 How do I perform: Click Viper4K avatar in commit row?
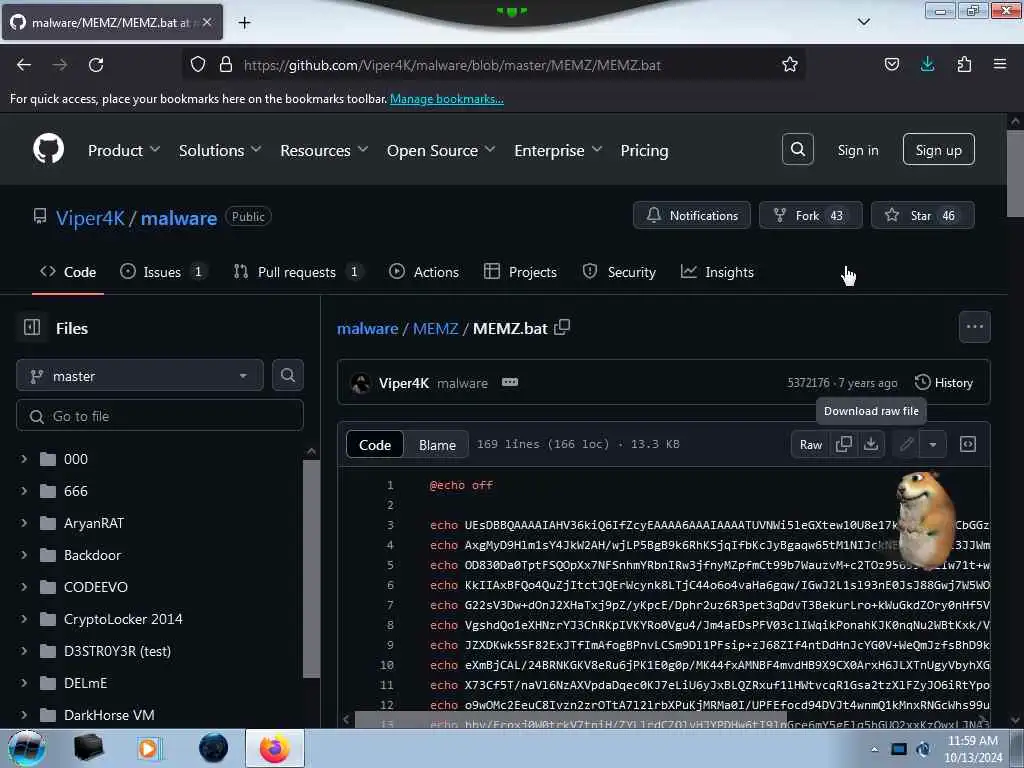point(360,383)
